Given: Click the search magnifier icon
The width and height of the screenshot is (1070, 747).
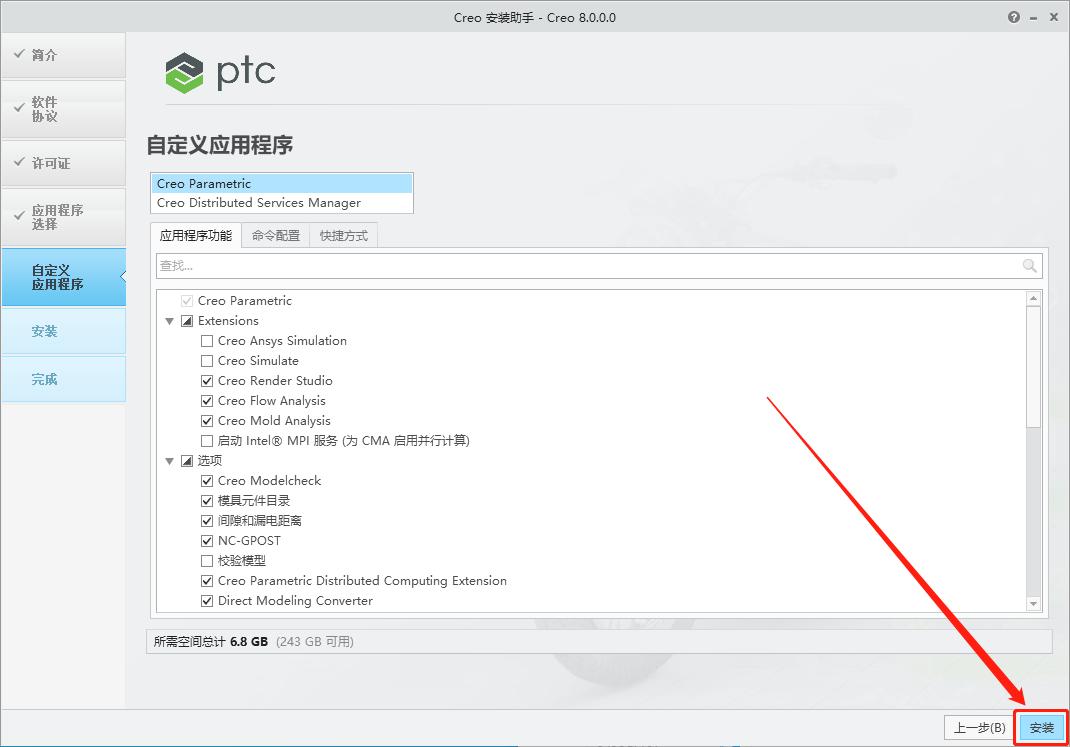Looking at the screenshot, I should coord(1030,265).
